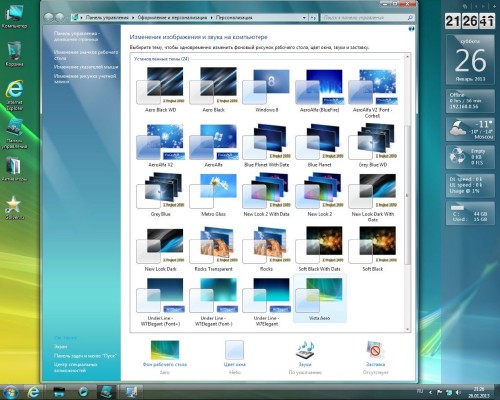Open Центр специальных возможностей link
The width and height of the screenshot is (500, 400).
click(75, 367)
